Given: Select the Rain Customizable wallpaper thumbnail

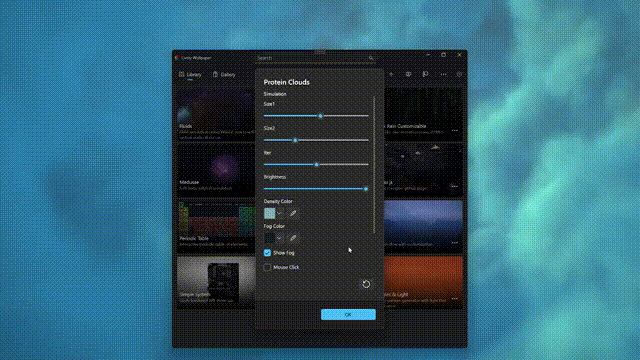Looking at the screenshot, I should [x=424, y=114].
